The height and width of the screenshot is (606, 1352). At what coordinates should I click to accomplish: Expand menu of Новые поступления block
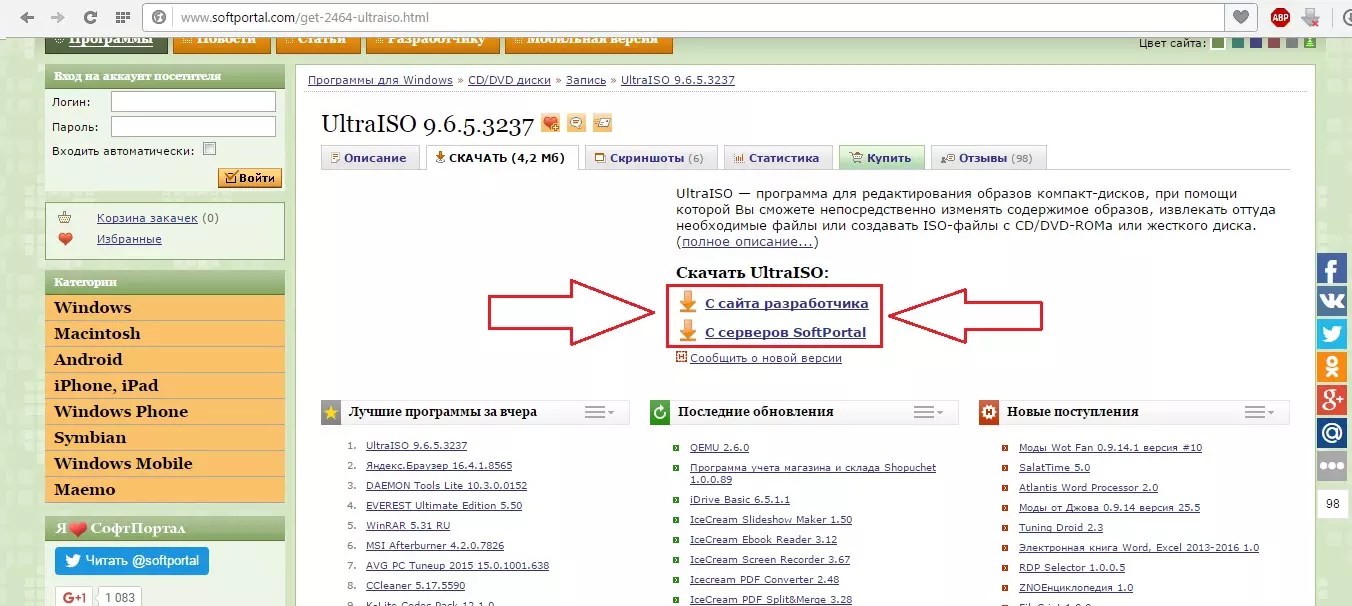(1260, 412)
